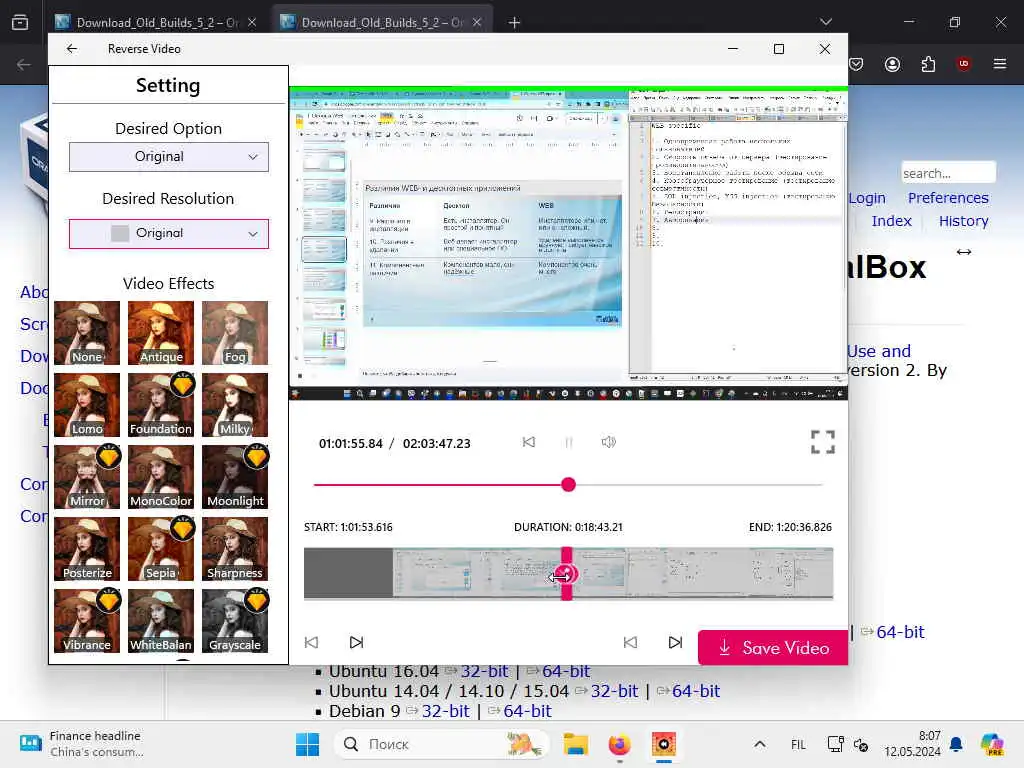Open the Desired Option dropdown
This screenshot has height=768, width=1024.
[x=168, y=157]
